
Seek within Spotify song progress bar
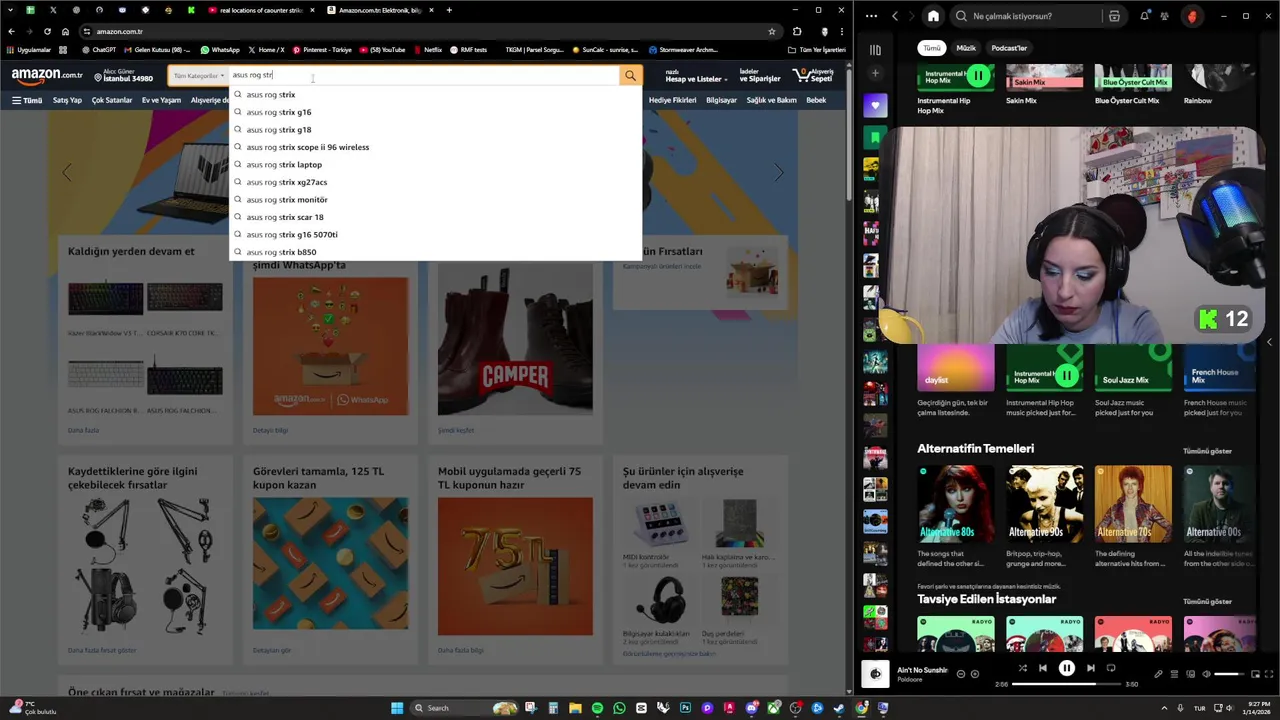click(1067, 684)
